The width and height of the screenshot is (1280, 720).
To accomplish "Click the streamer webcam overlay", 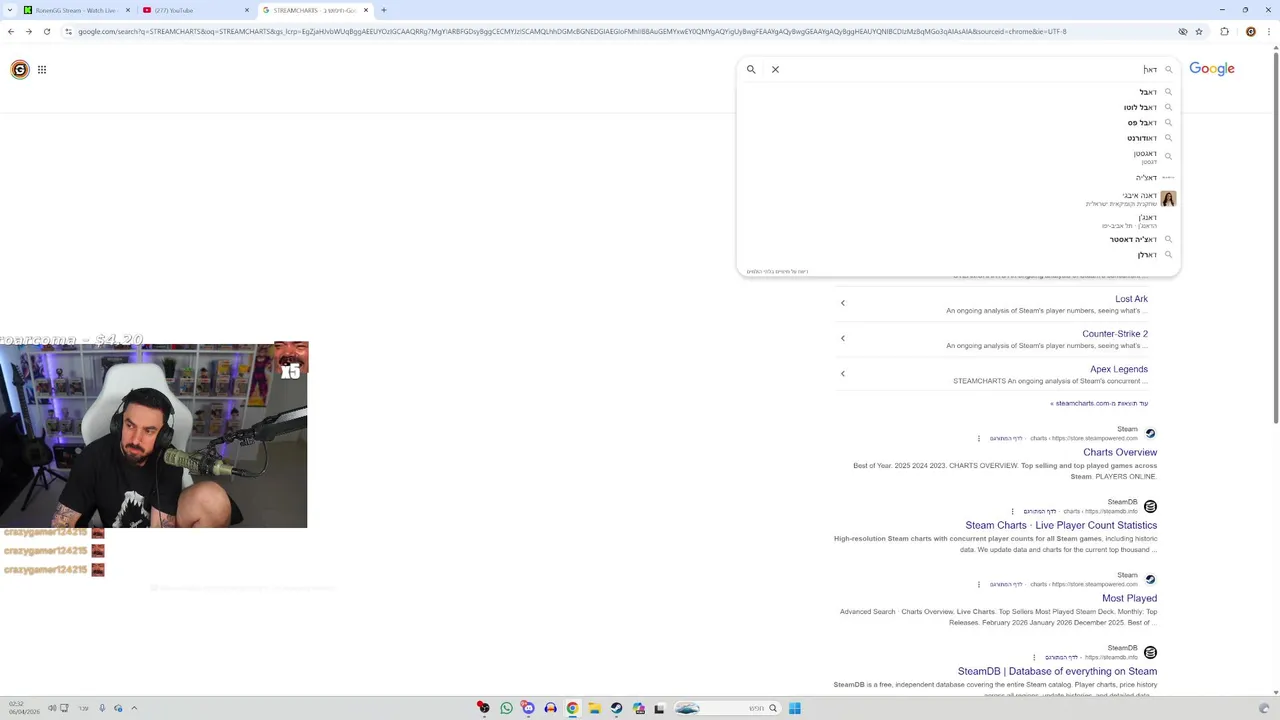I will click(x=154, y=435).
